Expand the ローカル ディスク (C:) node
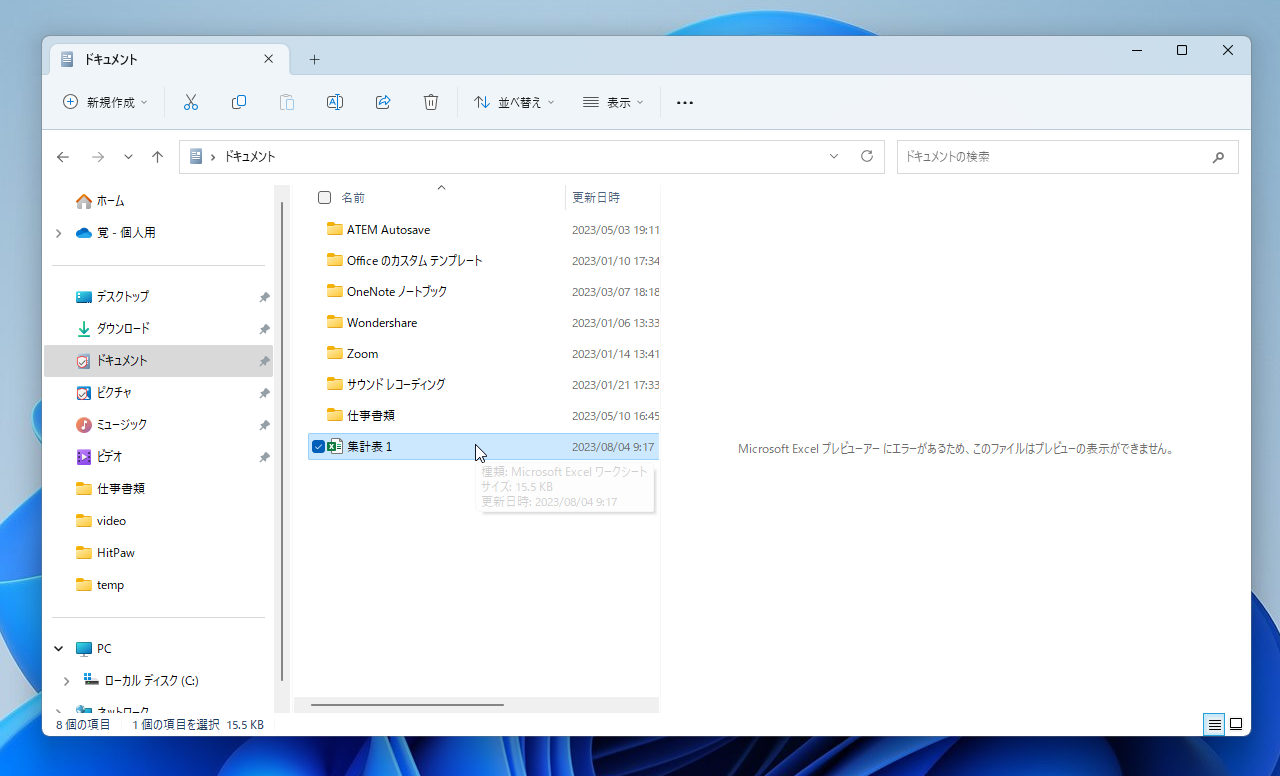 click(x=67, y=681)
